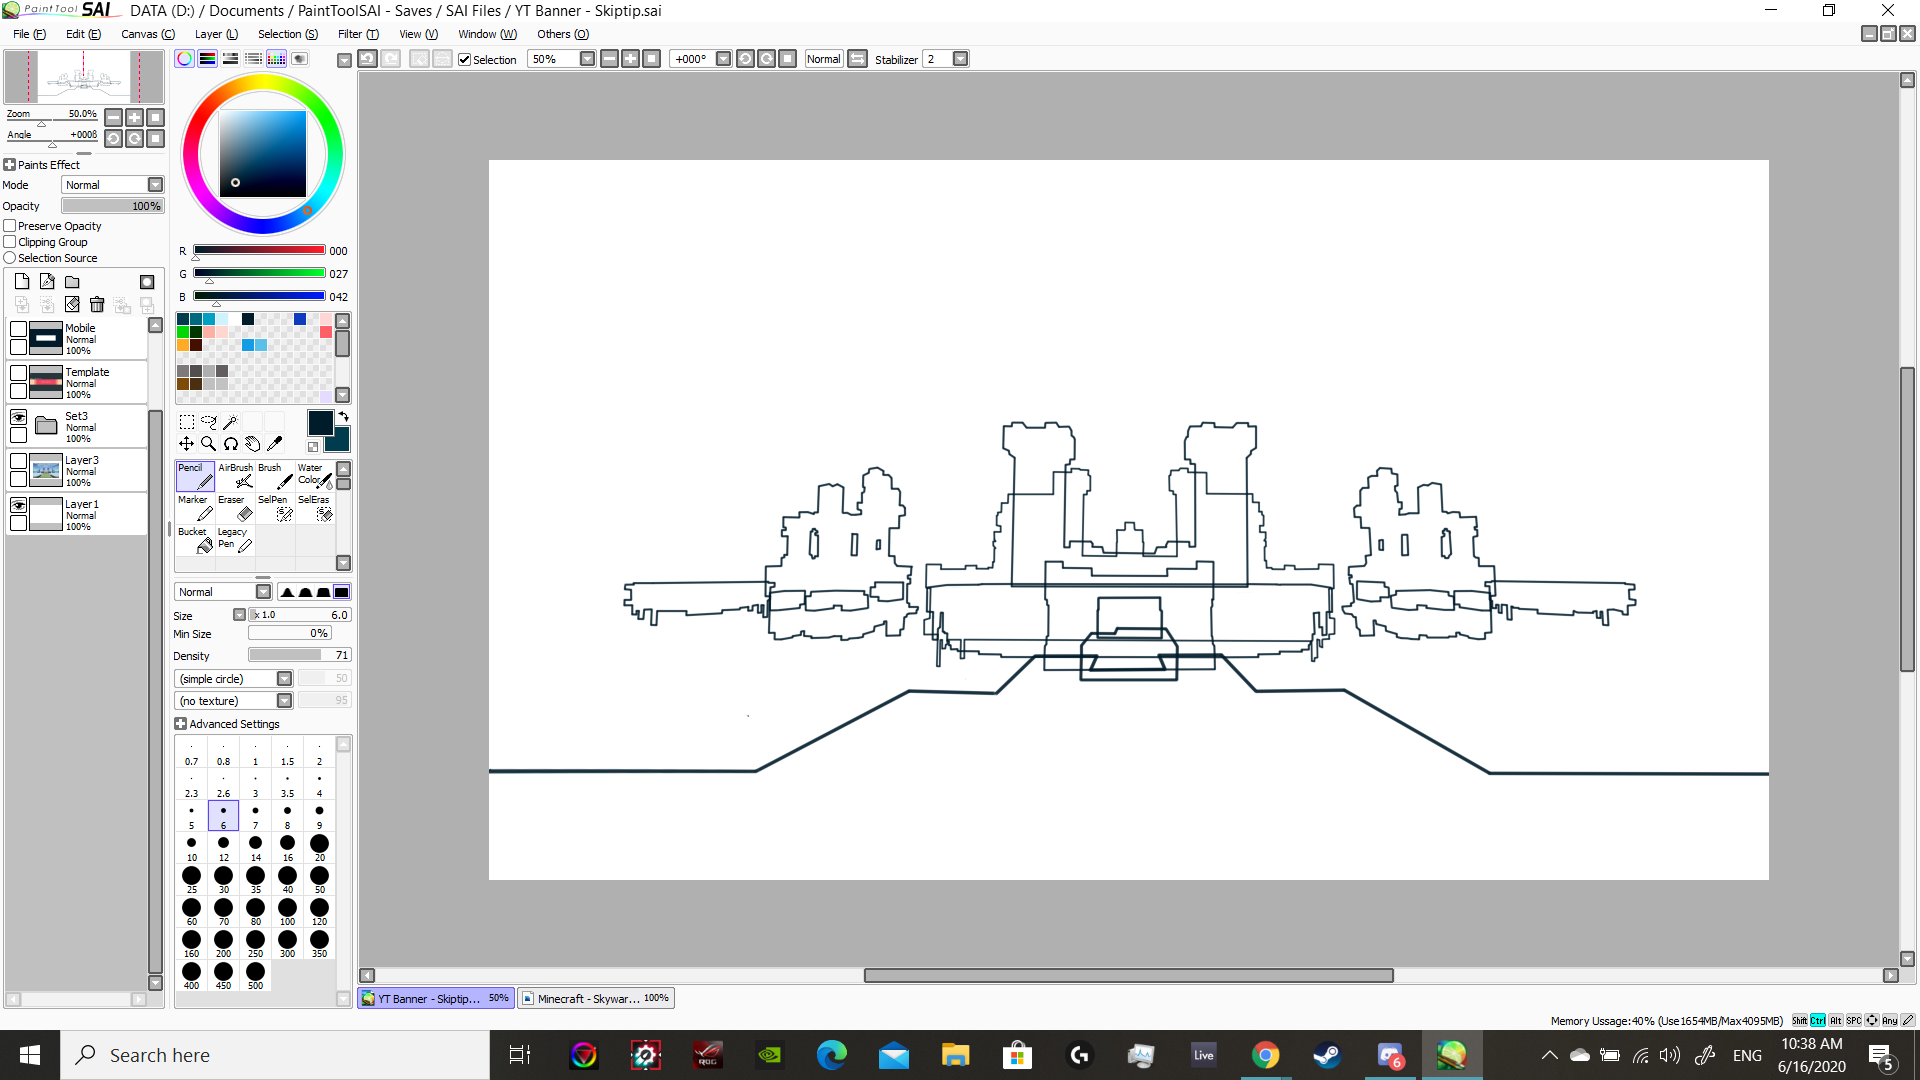Image resolution: width=1920 pixels, height=1080 pixels.
Task: Show the color wheel panel
Action: (x=185, y=59)
